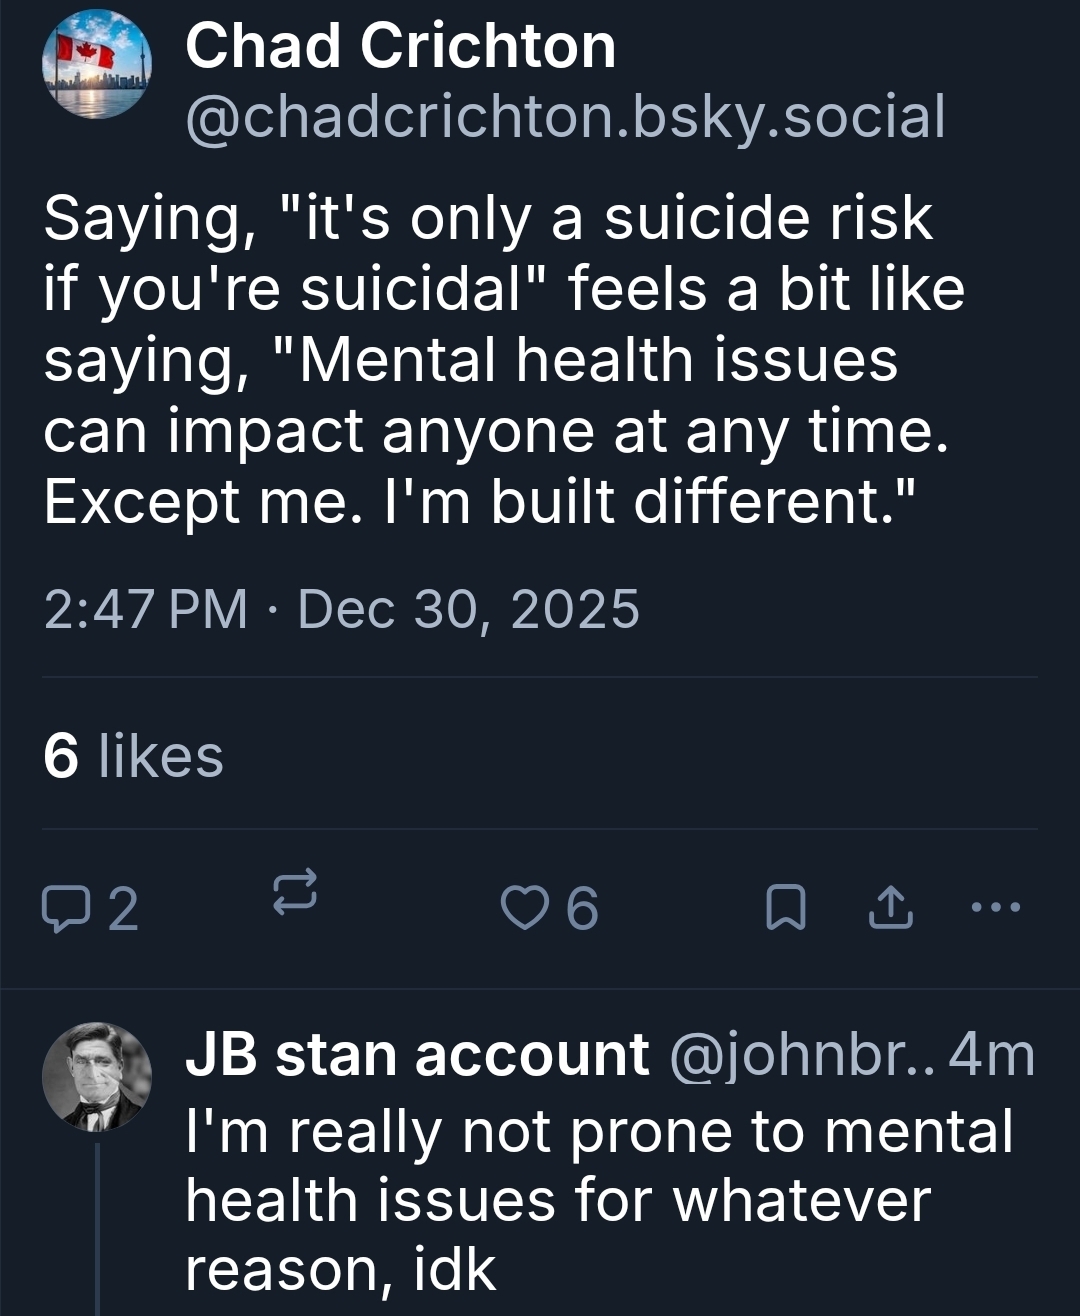Click the 2:47 PM Dec 30 timestamp
The image size is (1080, 1316).
coord(341,609)
